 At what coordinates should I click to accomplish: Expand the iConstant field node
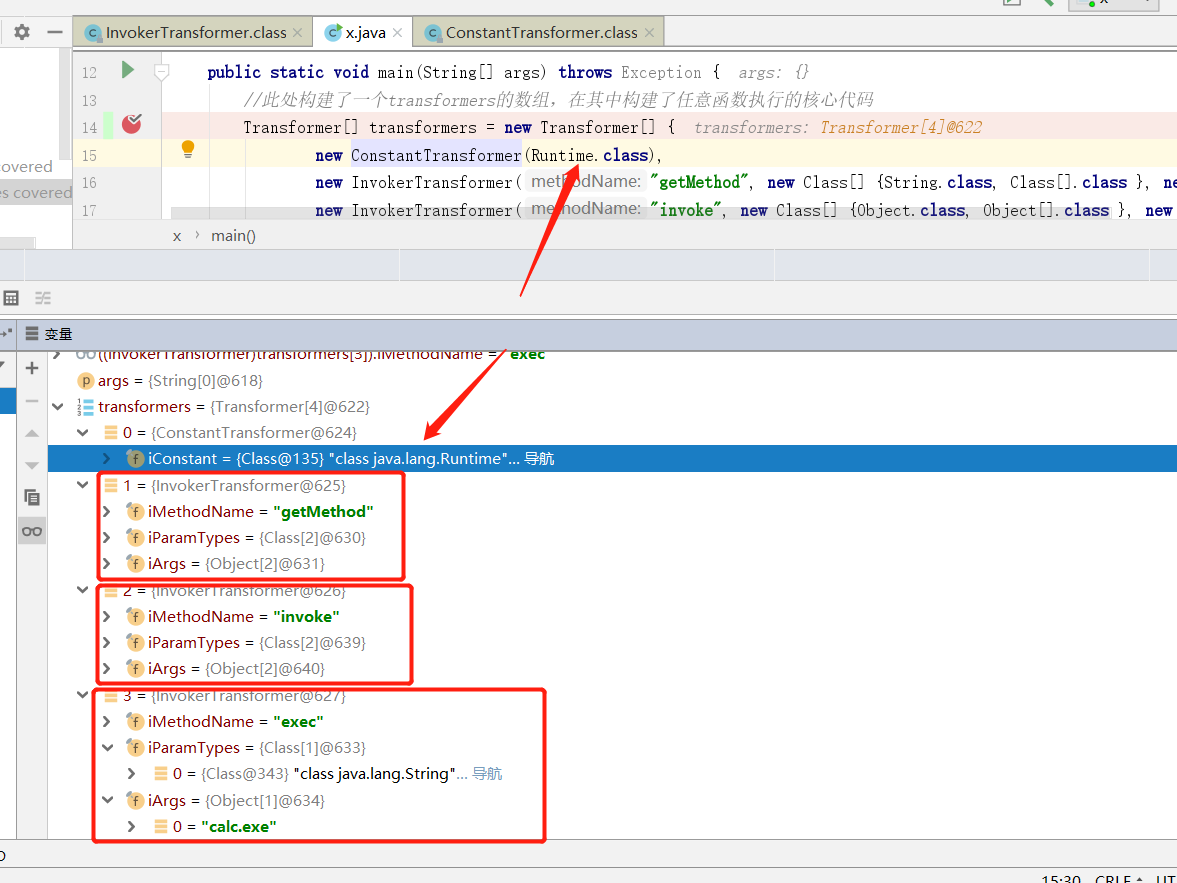click(107, 459)
